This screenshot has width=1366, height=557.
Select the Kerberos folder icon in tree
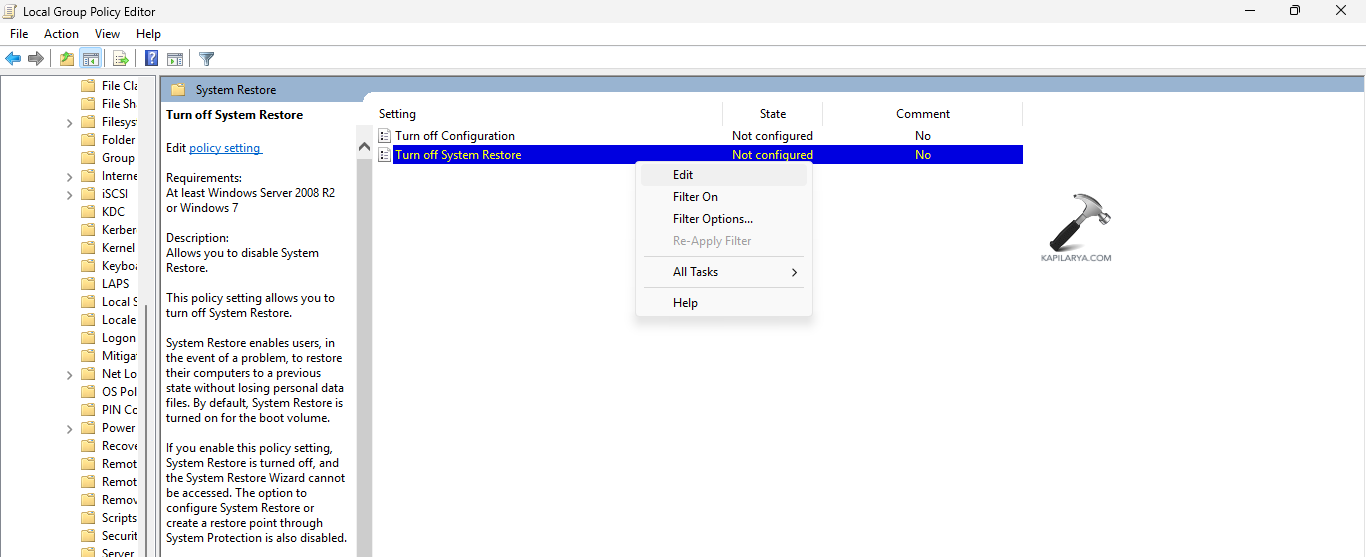[x=88, y=230]
